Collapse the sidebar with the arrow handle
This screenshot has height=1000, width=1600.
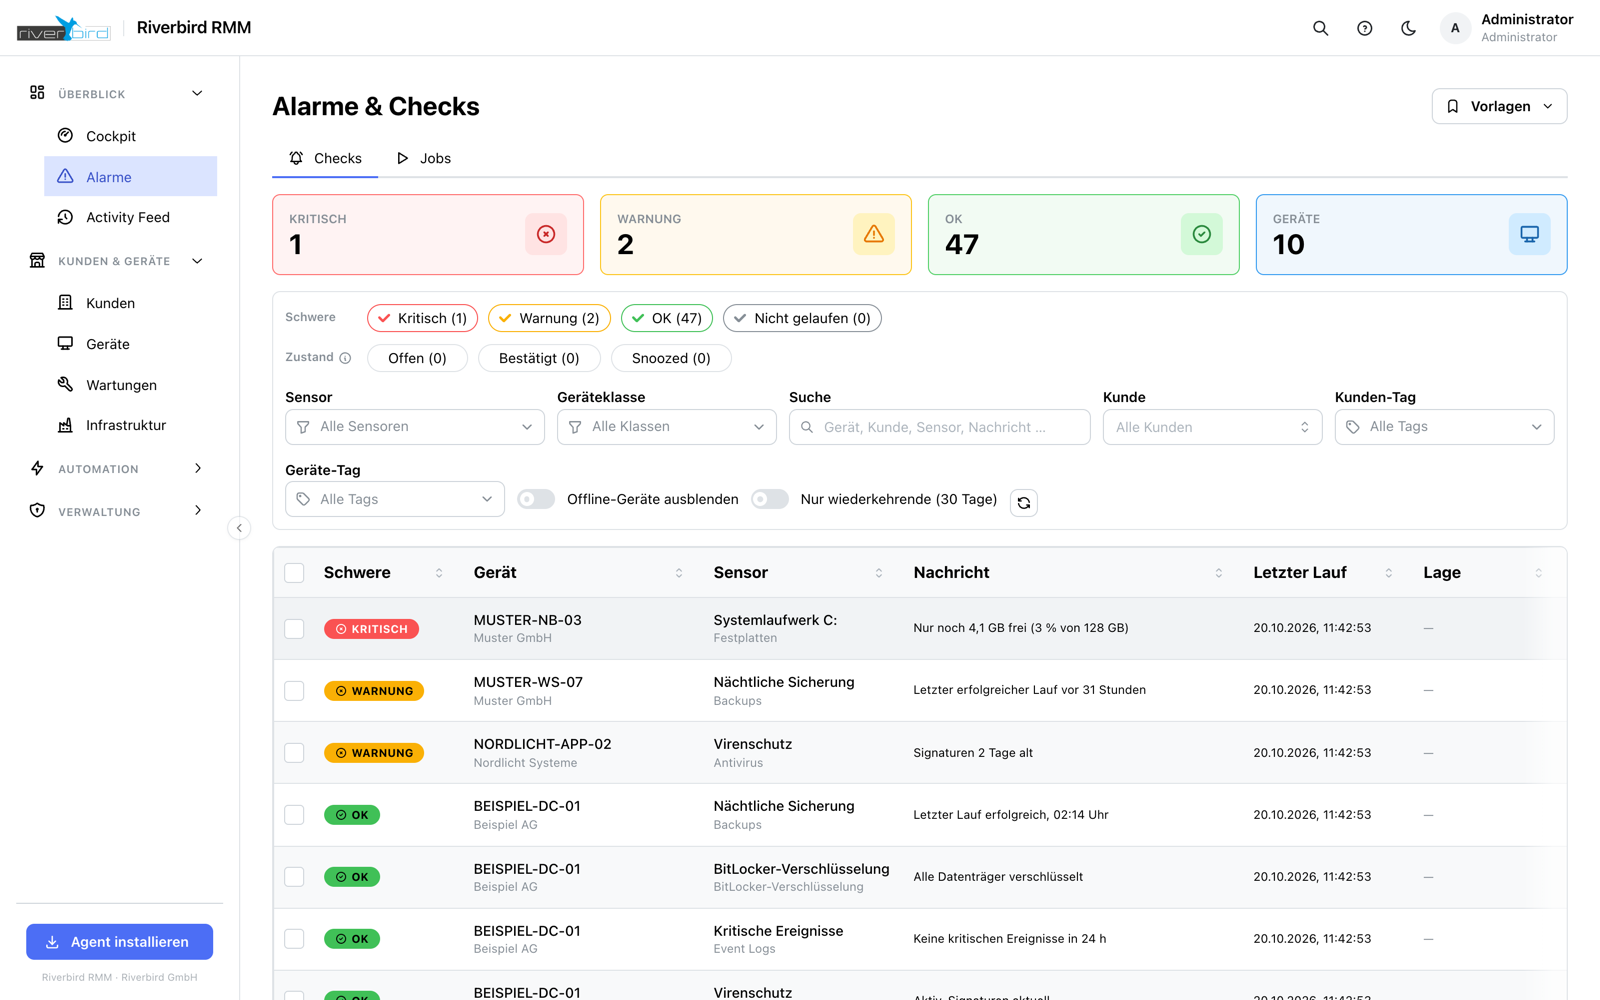point(239,528)
